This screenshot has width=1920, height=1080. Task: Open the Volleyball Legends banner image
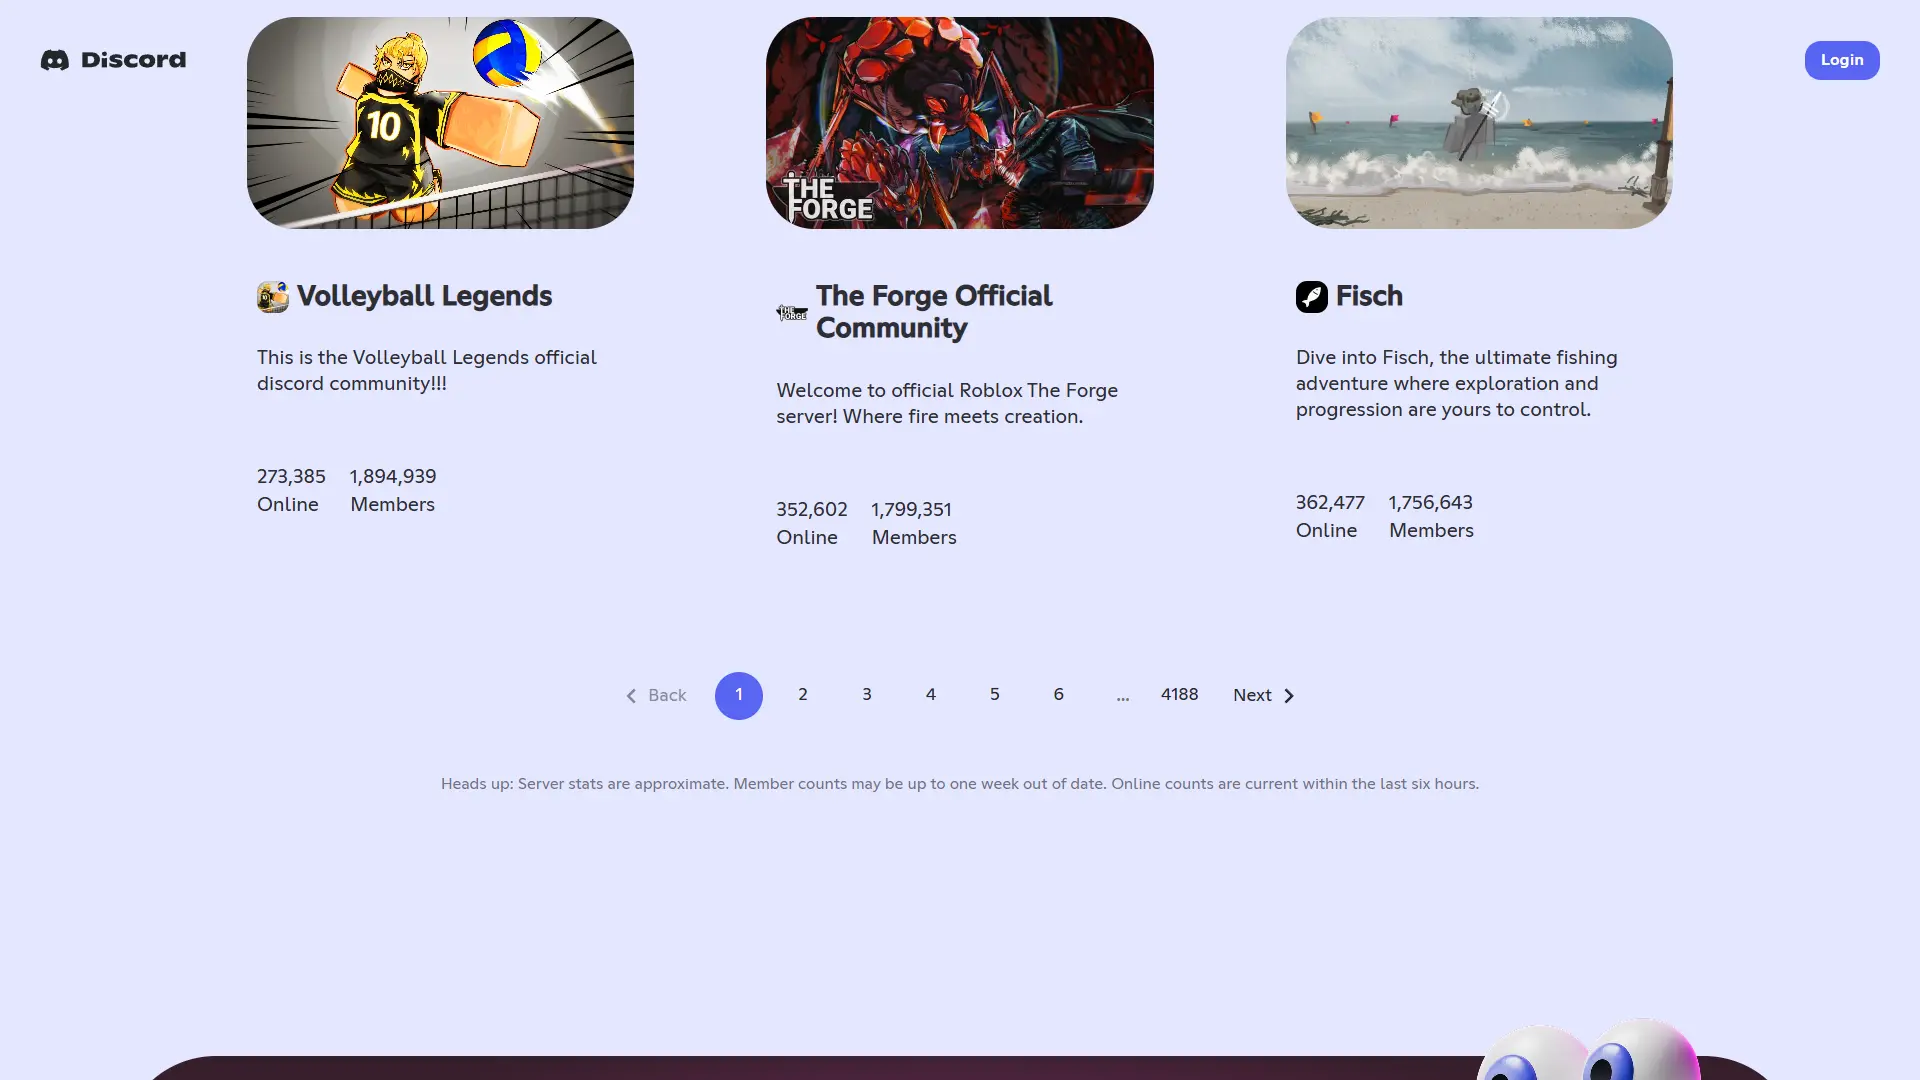click(x=440, y=123)
